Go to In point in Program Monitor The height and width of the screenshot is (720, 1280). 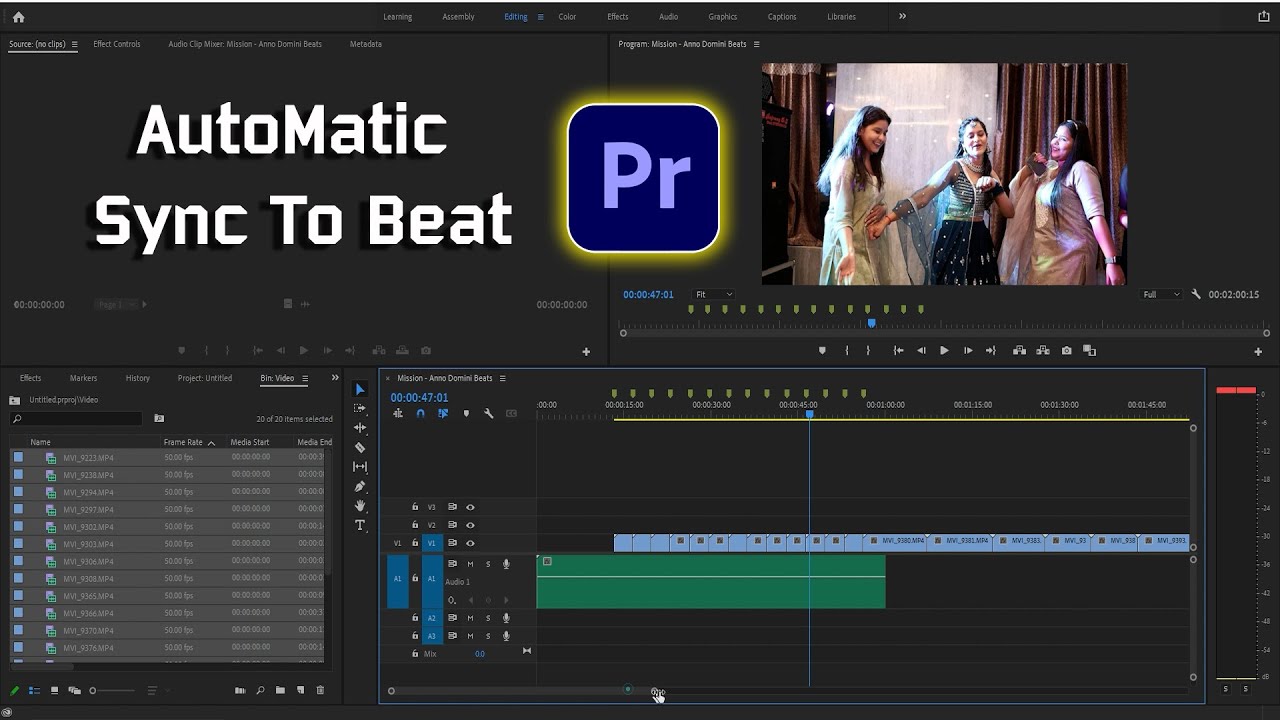tap(898, 351)
